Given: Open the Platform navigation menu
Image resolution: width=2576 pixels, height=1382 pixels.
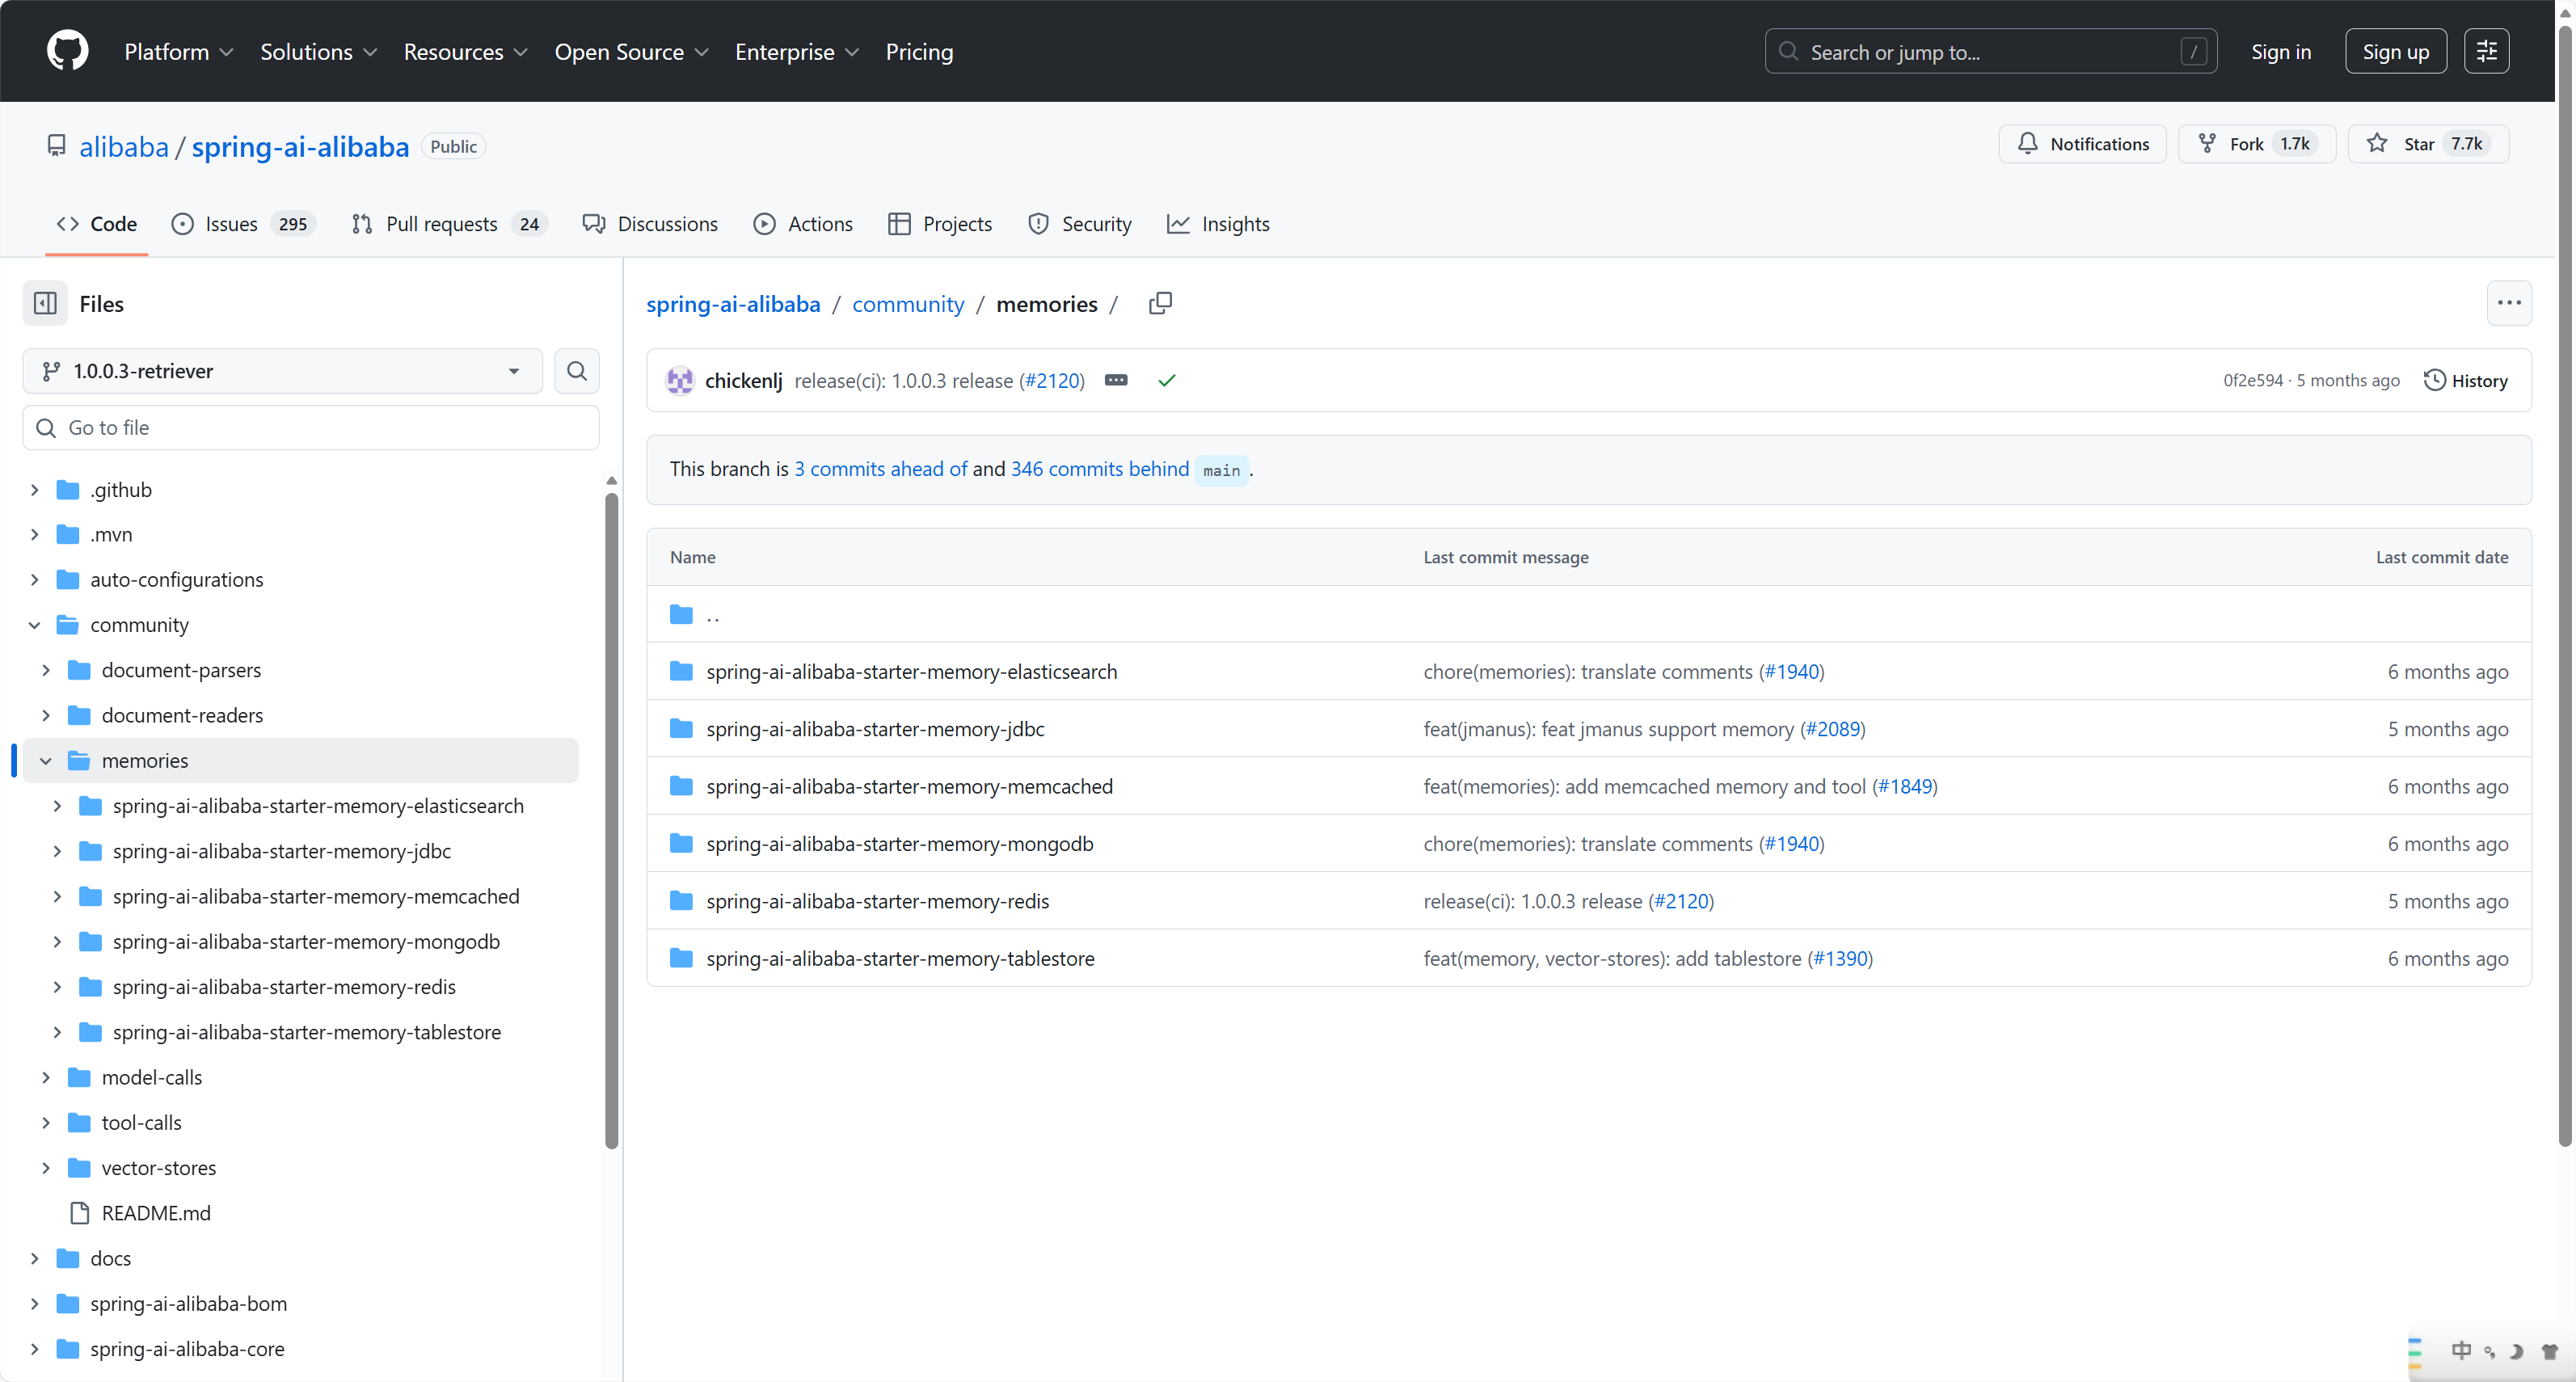Looking at the screenshot, I should click(x=178, y=52).
